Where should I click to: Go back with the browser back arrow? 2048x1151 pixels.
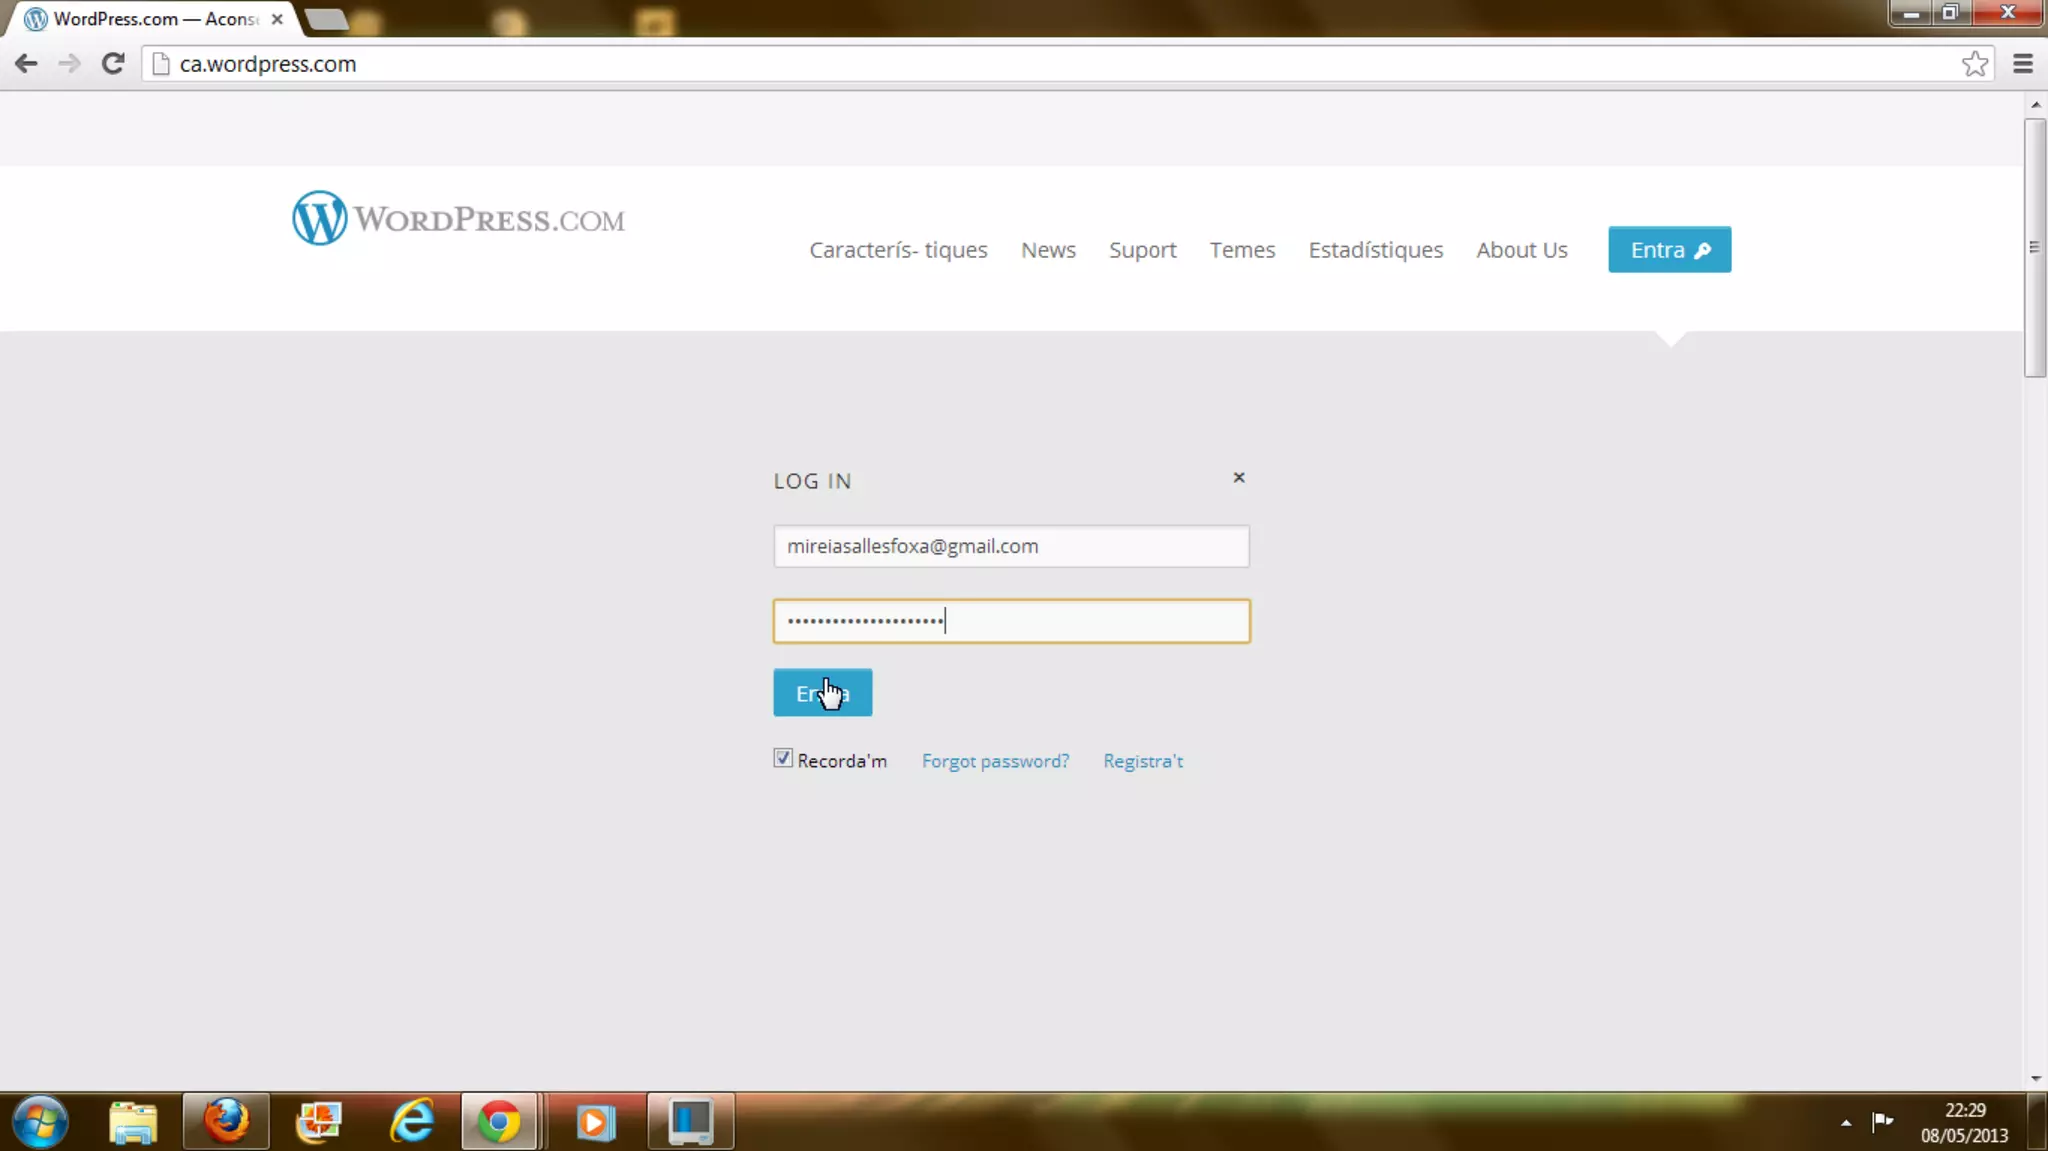26,64
